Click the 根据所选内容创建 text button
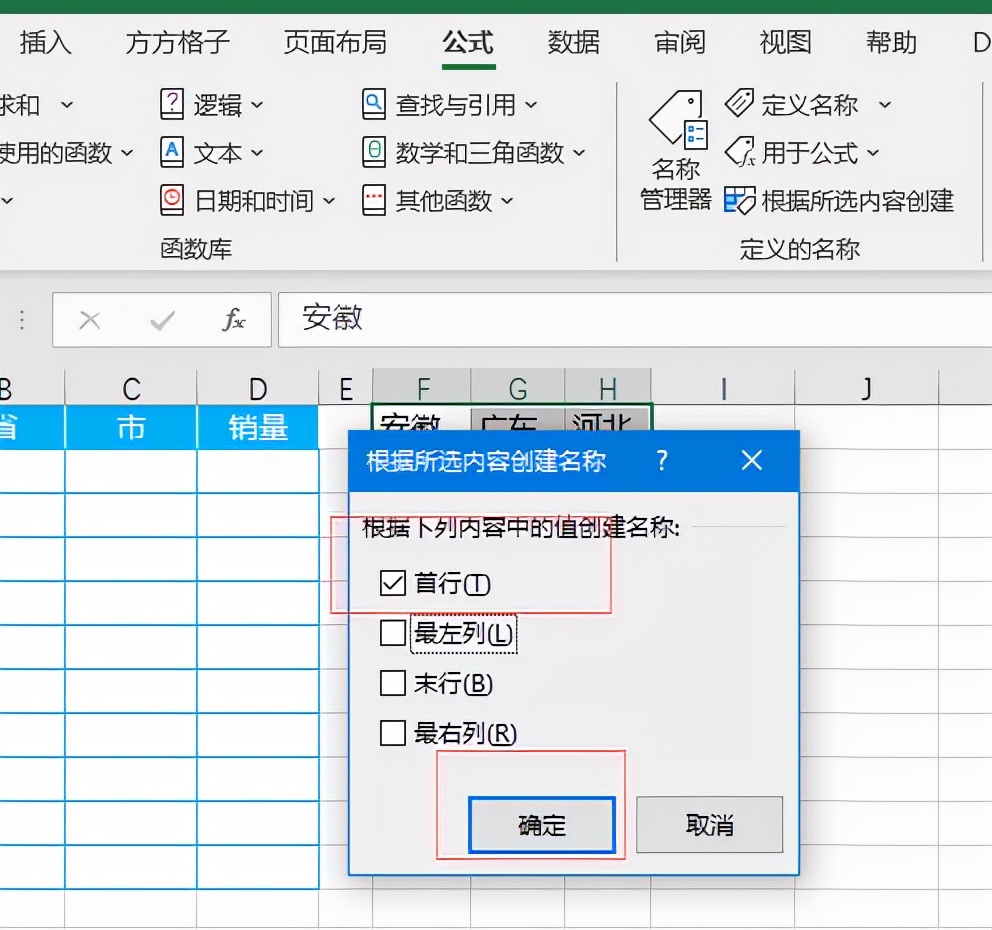This screenshot has width=992, height=930. [857, 201]
